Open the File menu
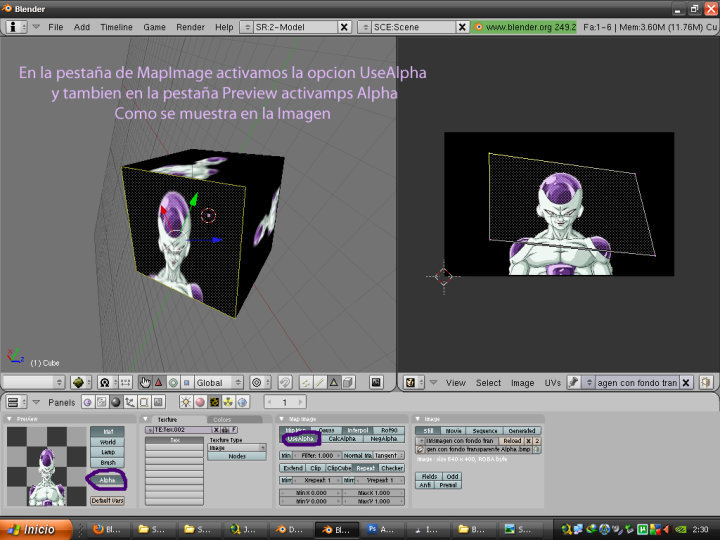This screenshot has height=540, width=720. [56, 27]
